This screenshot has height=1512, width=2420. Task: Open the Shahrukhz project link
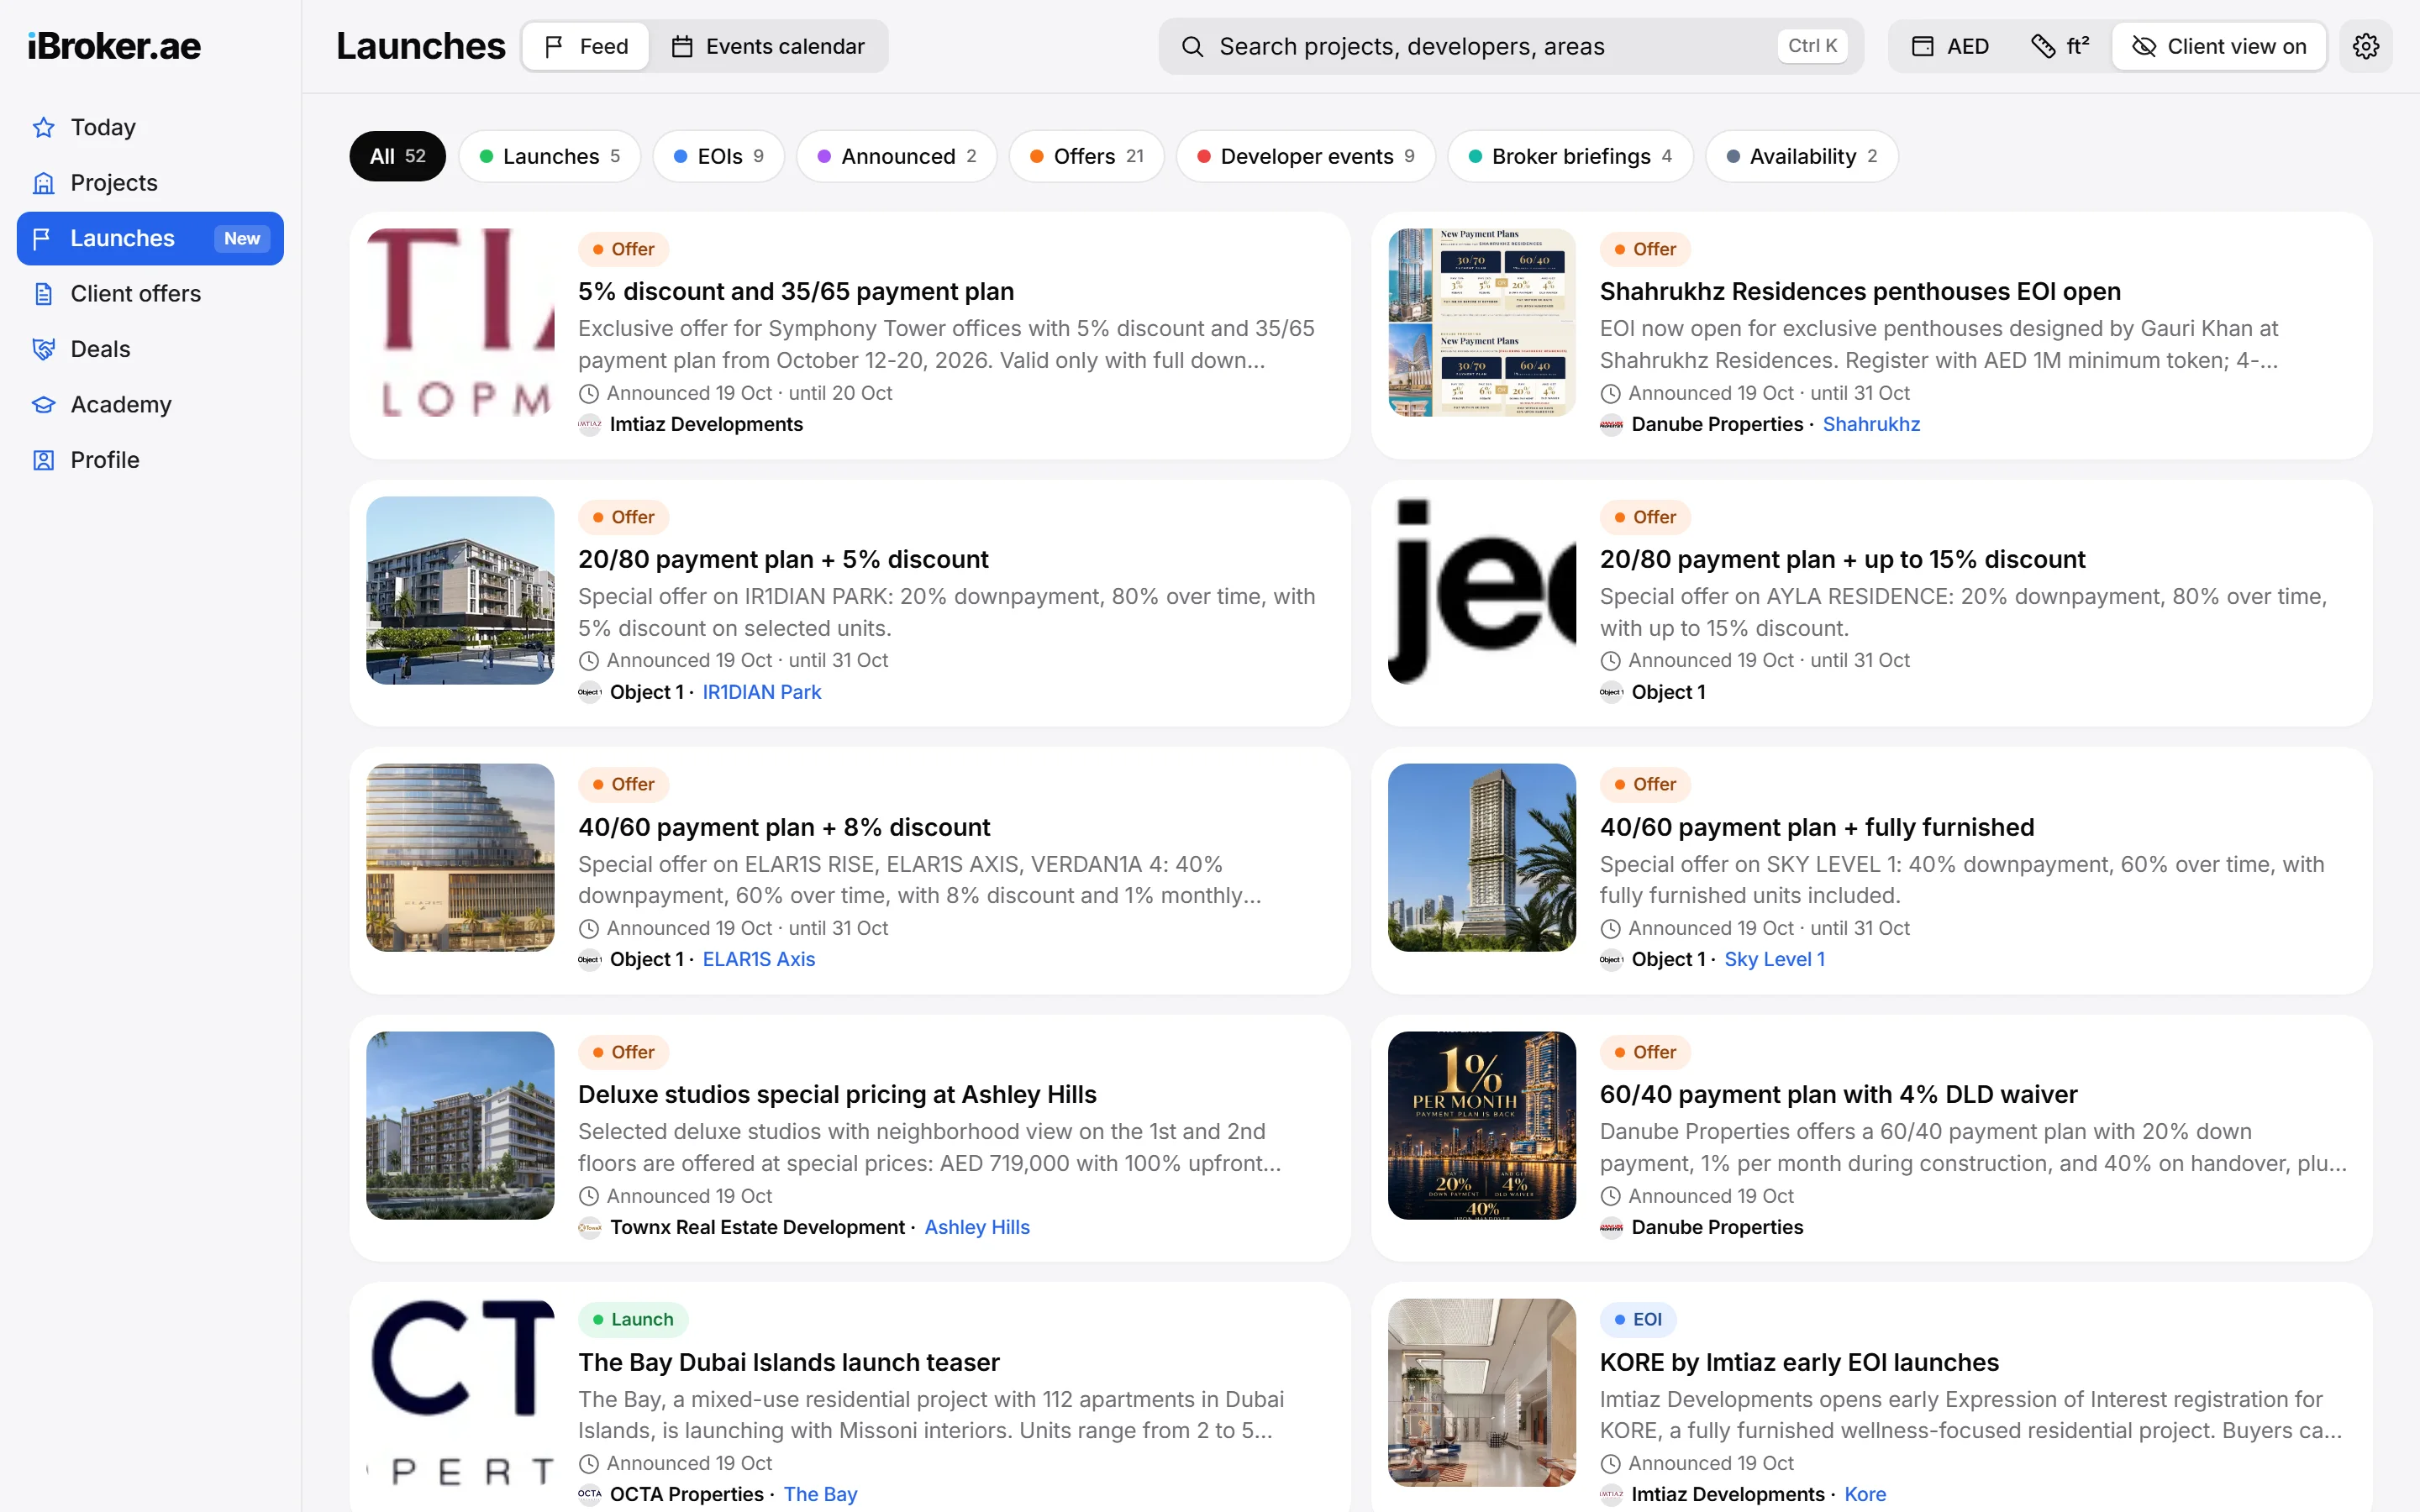click(x=1871, y=424)
